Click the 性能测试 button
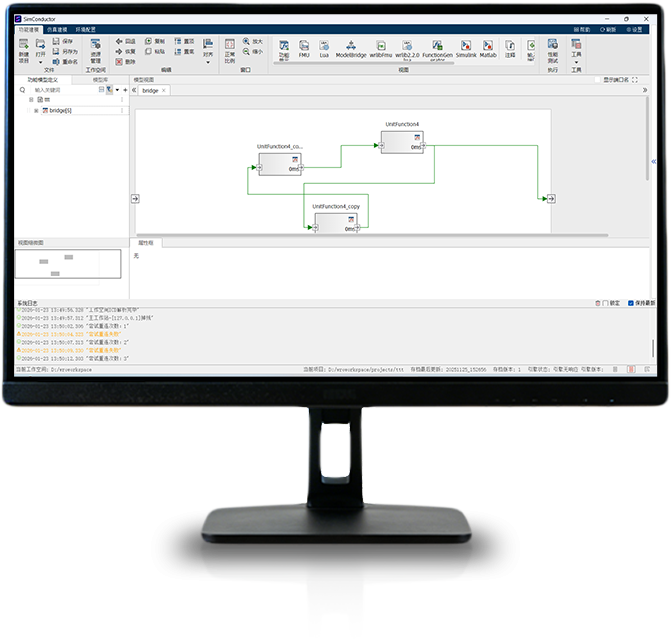 click(x=553, y=48)
